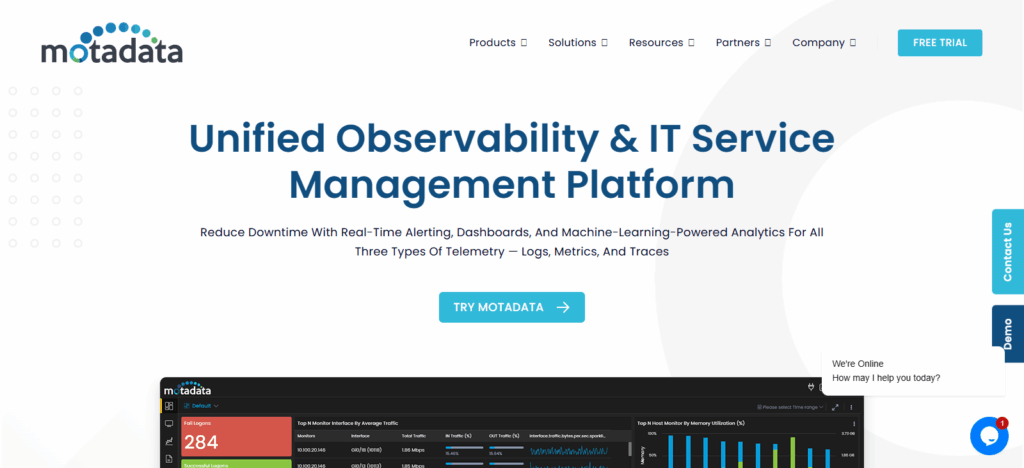Open the chart icon in dashboard sidebar

[169, 441]
